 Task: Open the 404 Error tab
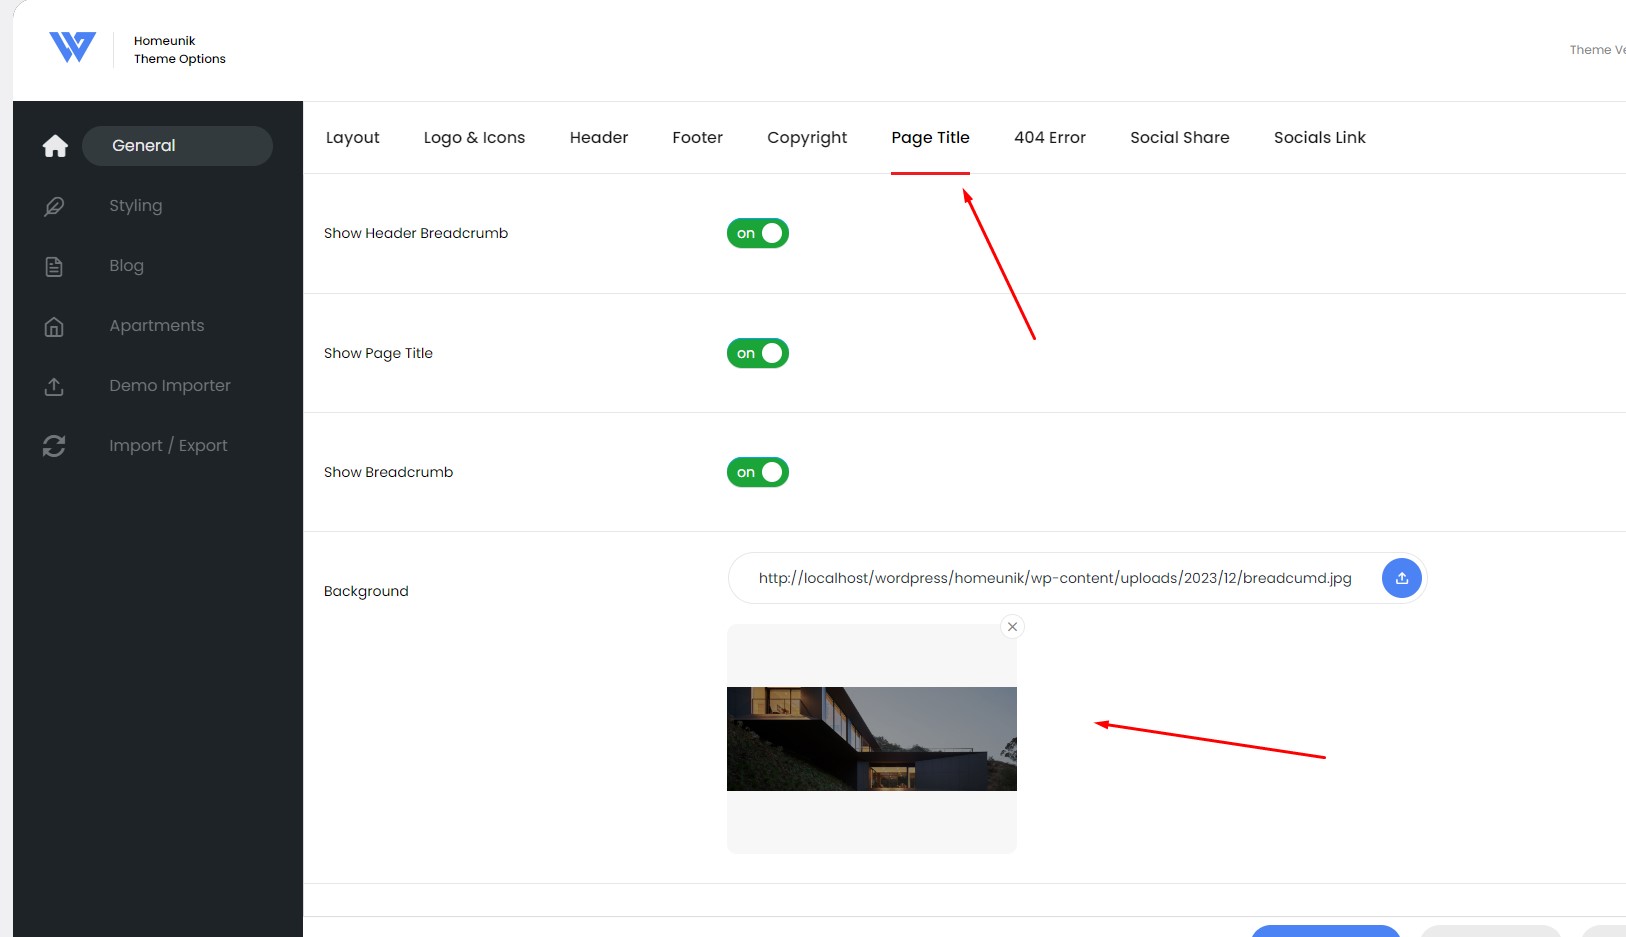click(x=1050, y=138)
